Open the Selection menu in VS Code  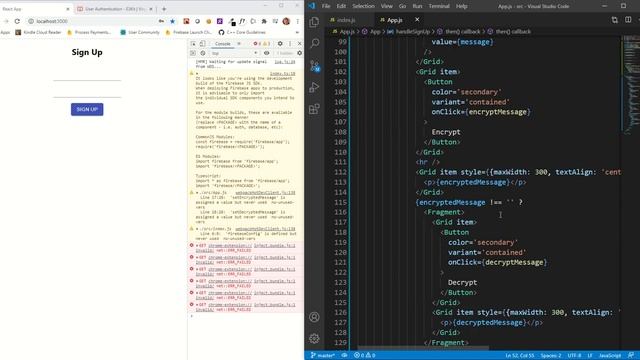[x=363, y=6]
